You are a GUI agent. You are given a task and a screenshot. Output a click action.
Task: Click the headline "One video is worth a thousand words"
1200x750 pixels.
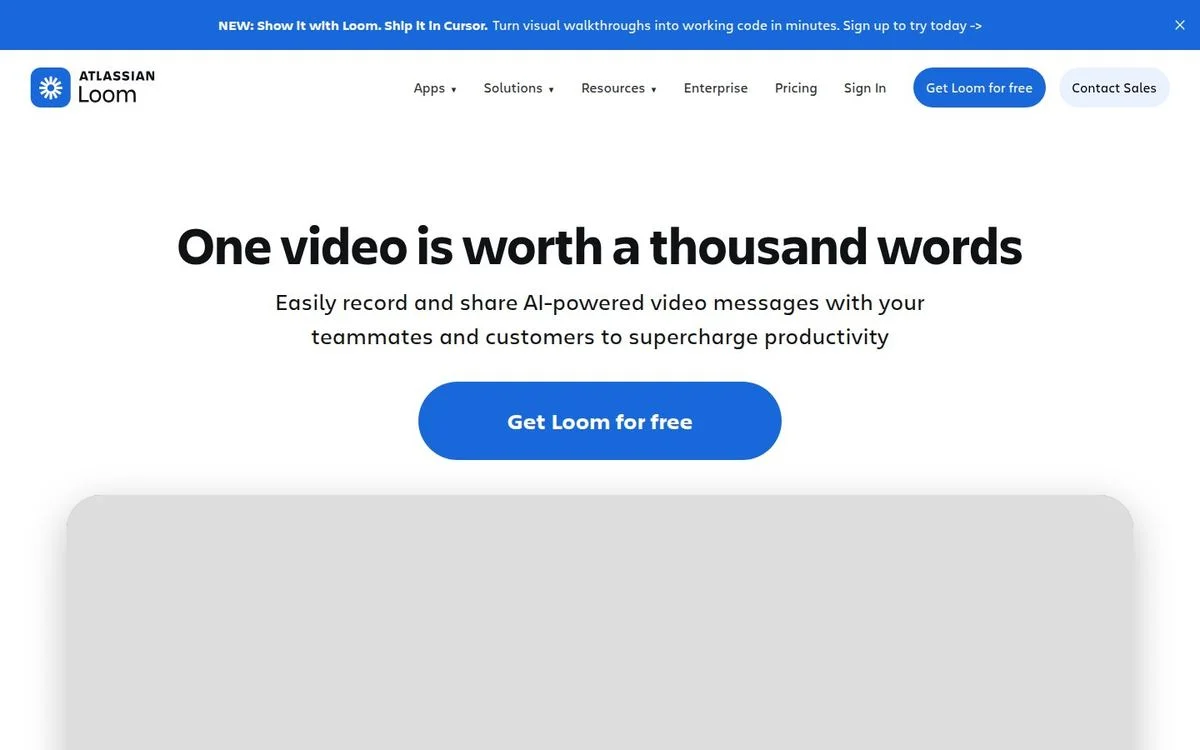(600, 246)
